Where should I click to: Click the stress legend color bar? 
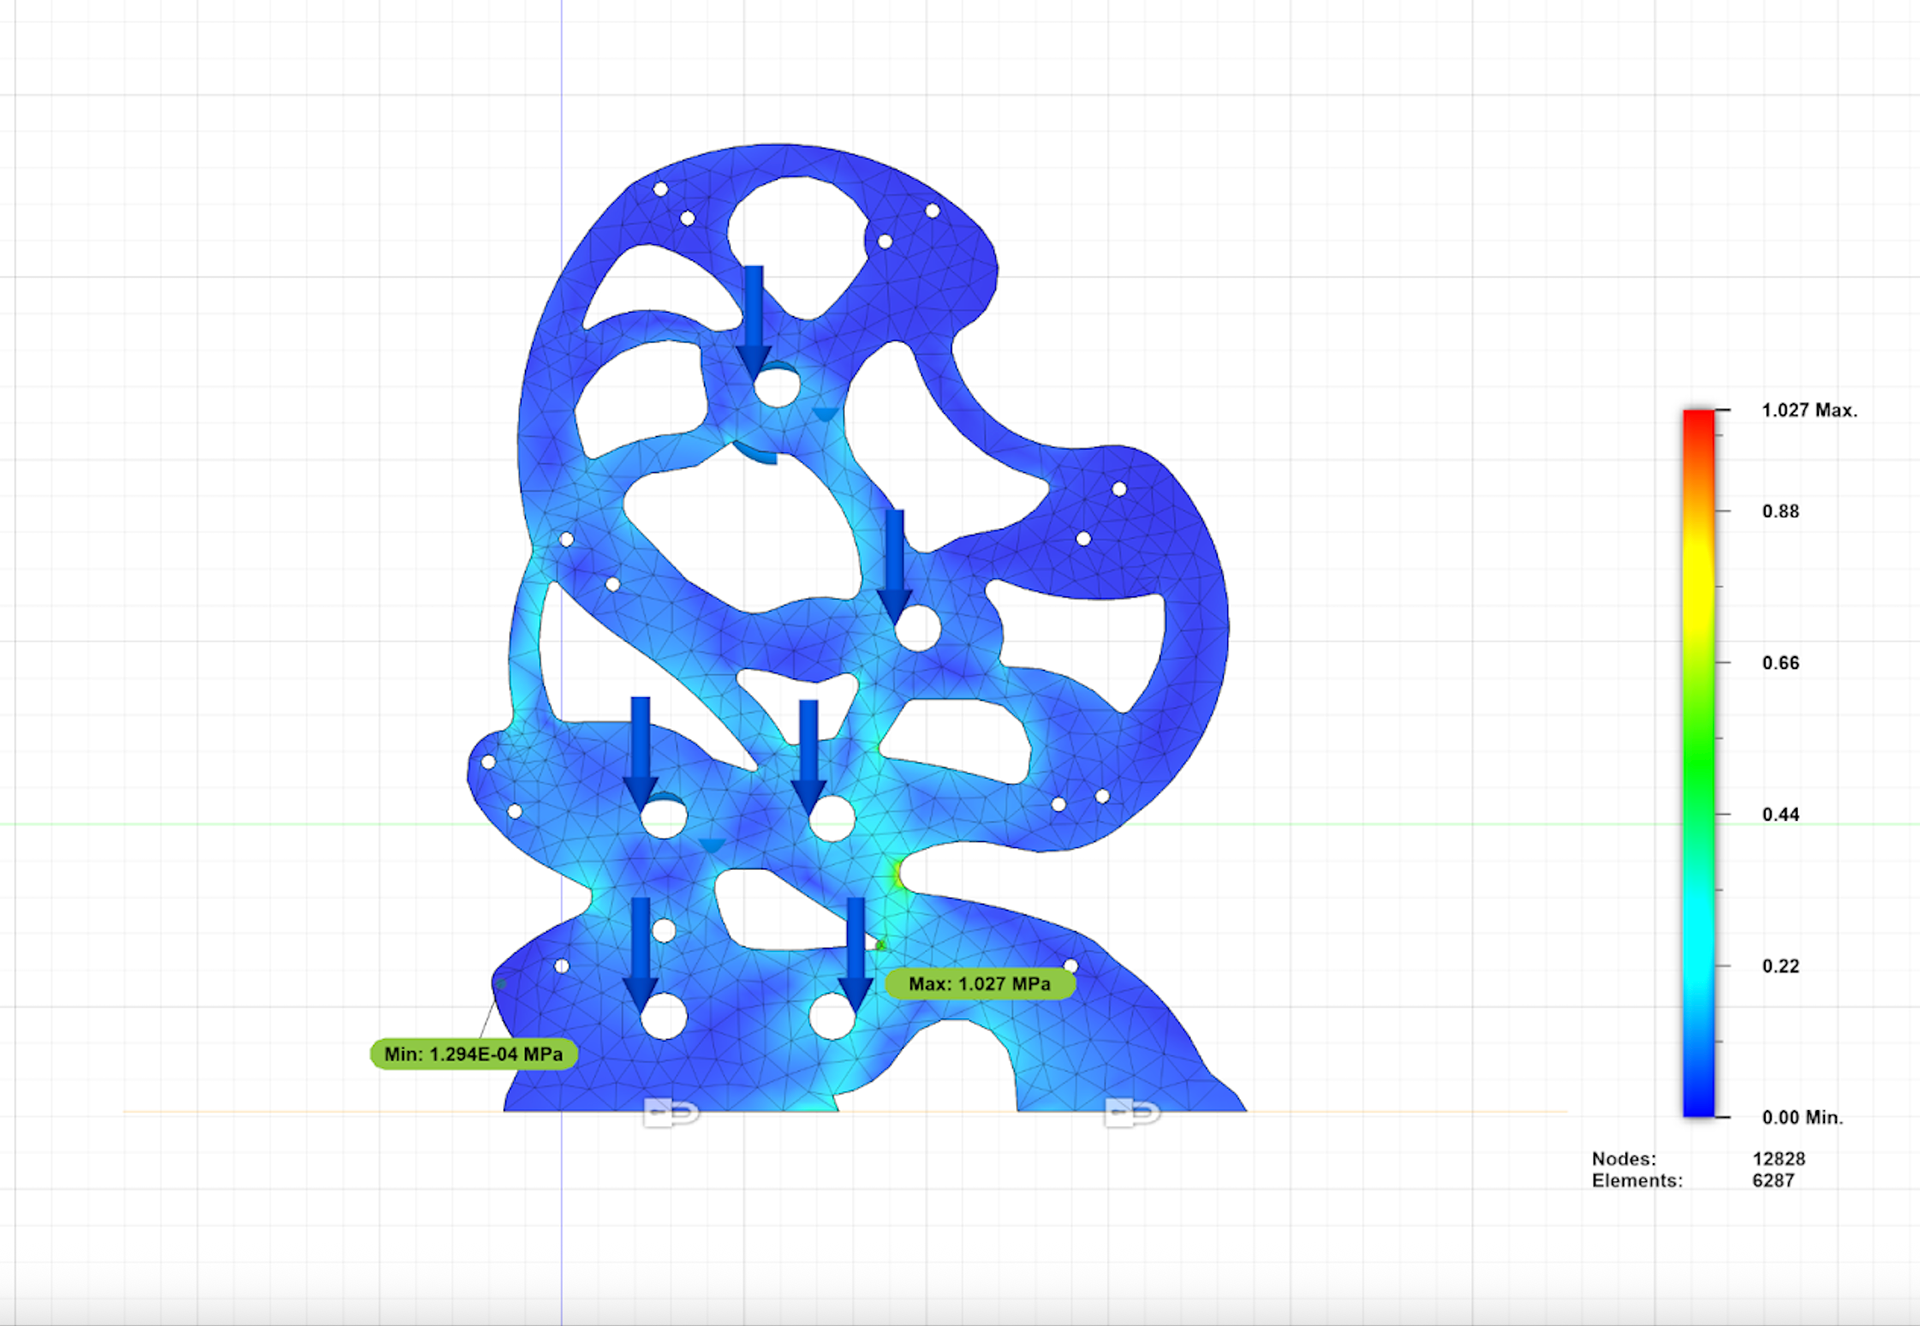click(1698, 762)
